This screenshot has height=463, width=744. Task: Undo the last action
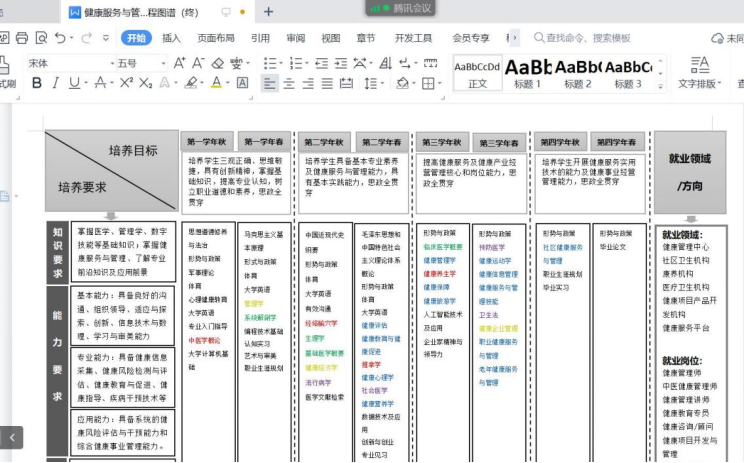point(61,38)
